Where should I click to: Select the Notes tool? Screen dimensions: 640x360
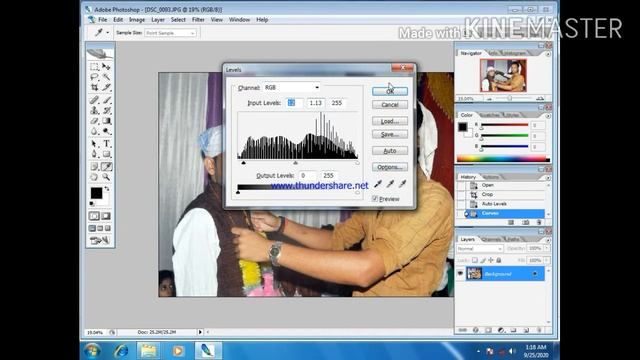94,167
